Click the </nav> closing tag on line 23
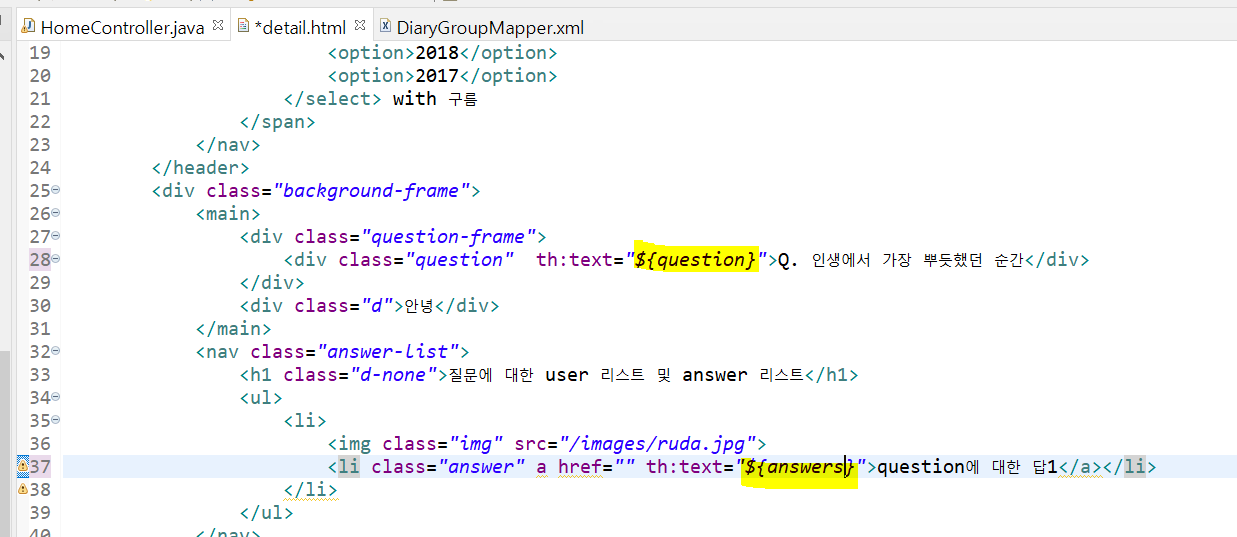Image resolution: width=1237 pixels, height=537 pixels. [x=229, y=144]
